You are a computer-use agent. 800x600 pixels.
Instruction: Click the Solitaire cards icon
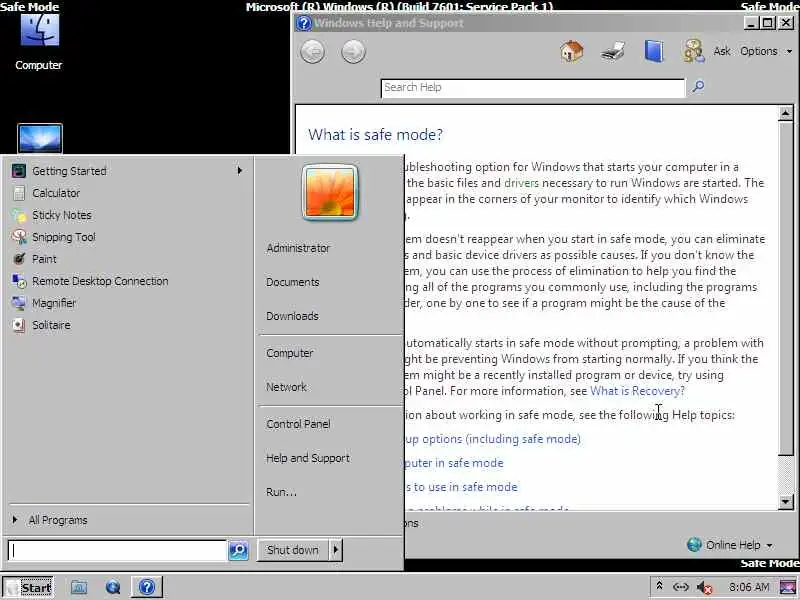[19, 324]
